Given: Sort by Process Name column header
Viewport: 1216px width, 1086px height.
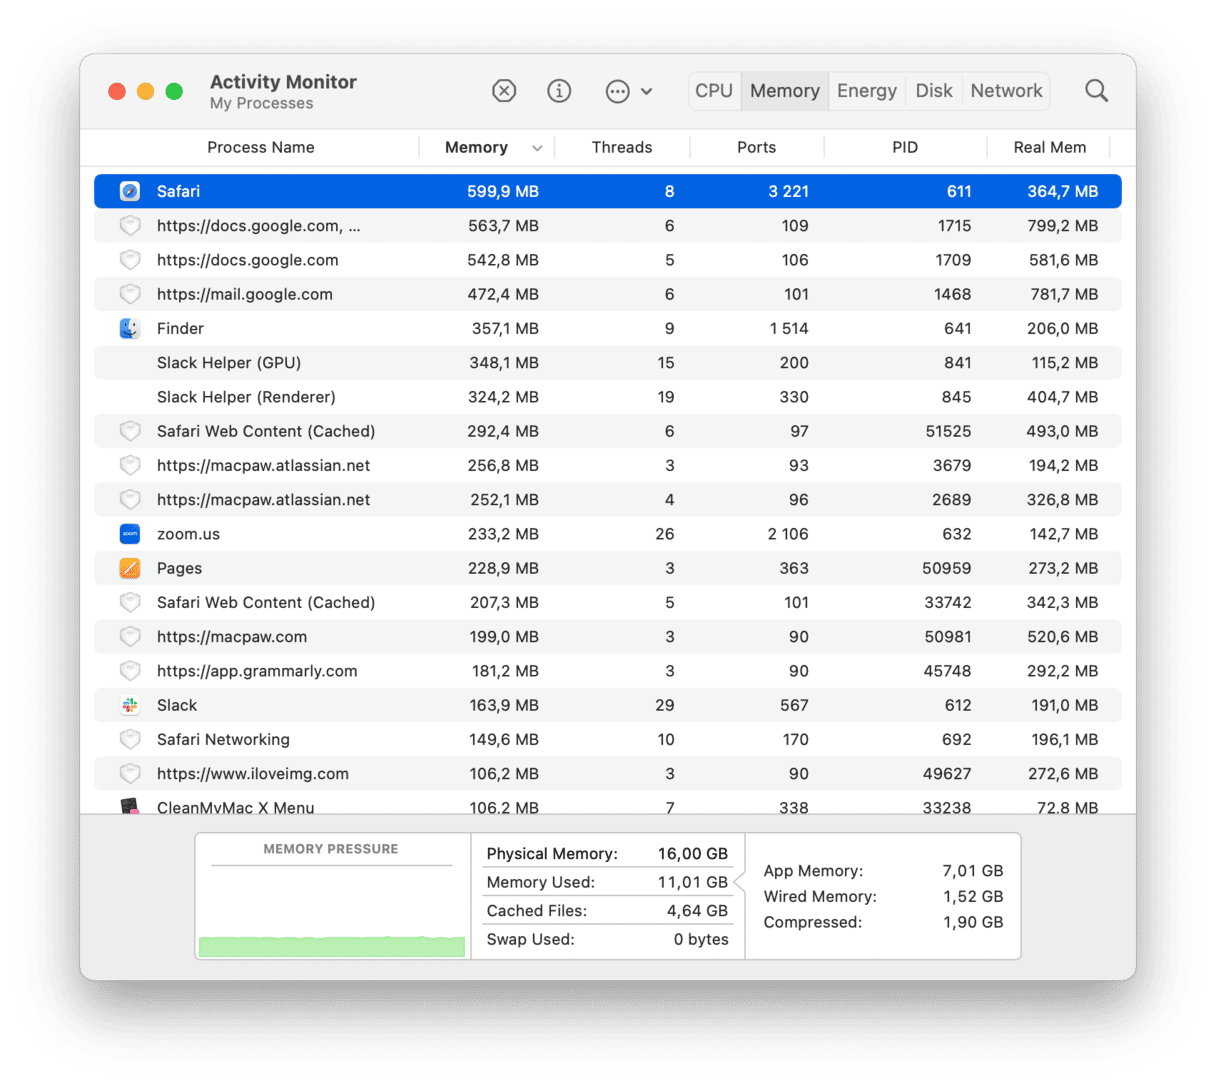Looking at the screenshot, I should pyautogui.click(x=260, y=147).
